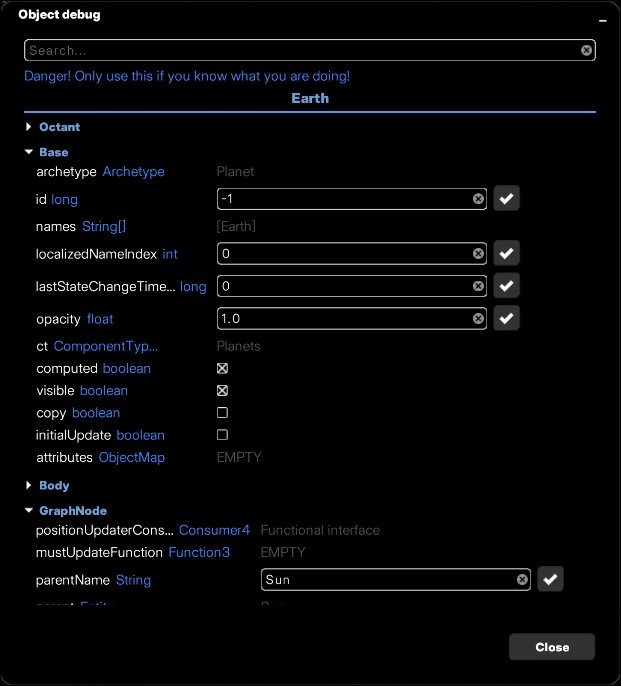Image resolution: width=621 pixels, height=686 pixels.
Task: Clear the id field value
Action: pyautogui.click(x=478, y=199)
